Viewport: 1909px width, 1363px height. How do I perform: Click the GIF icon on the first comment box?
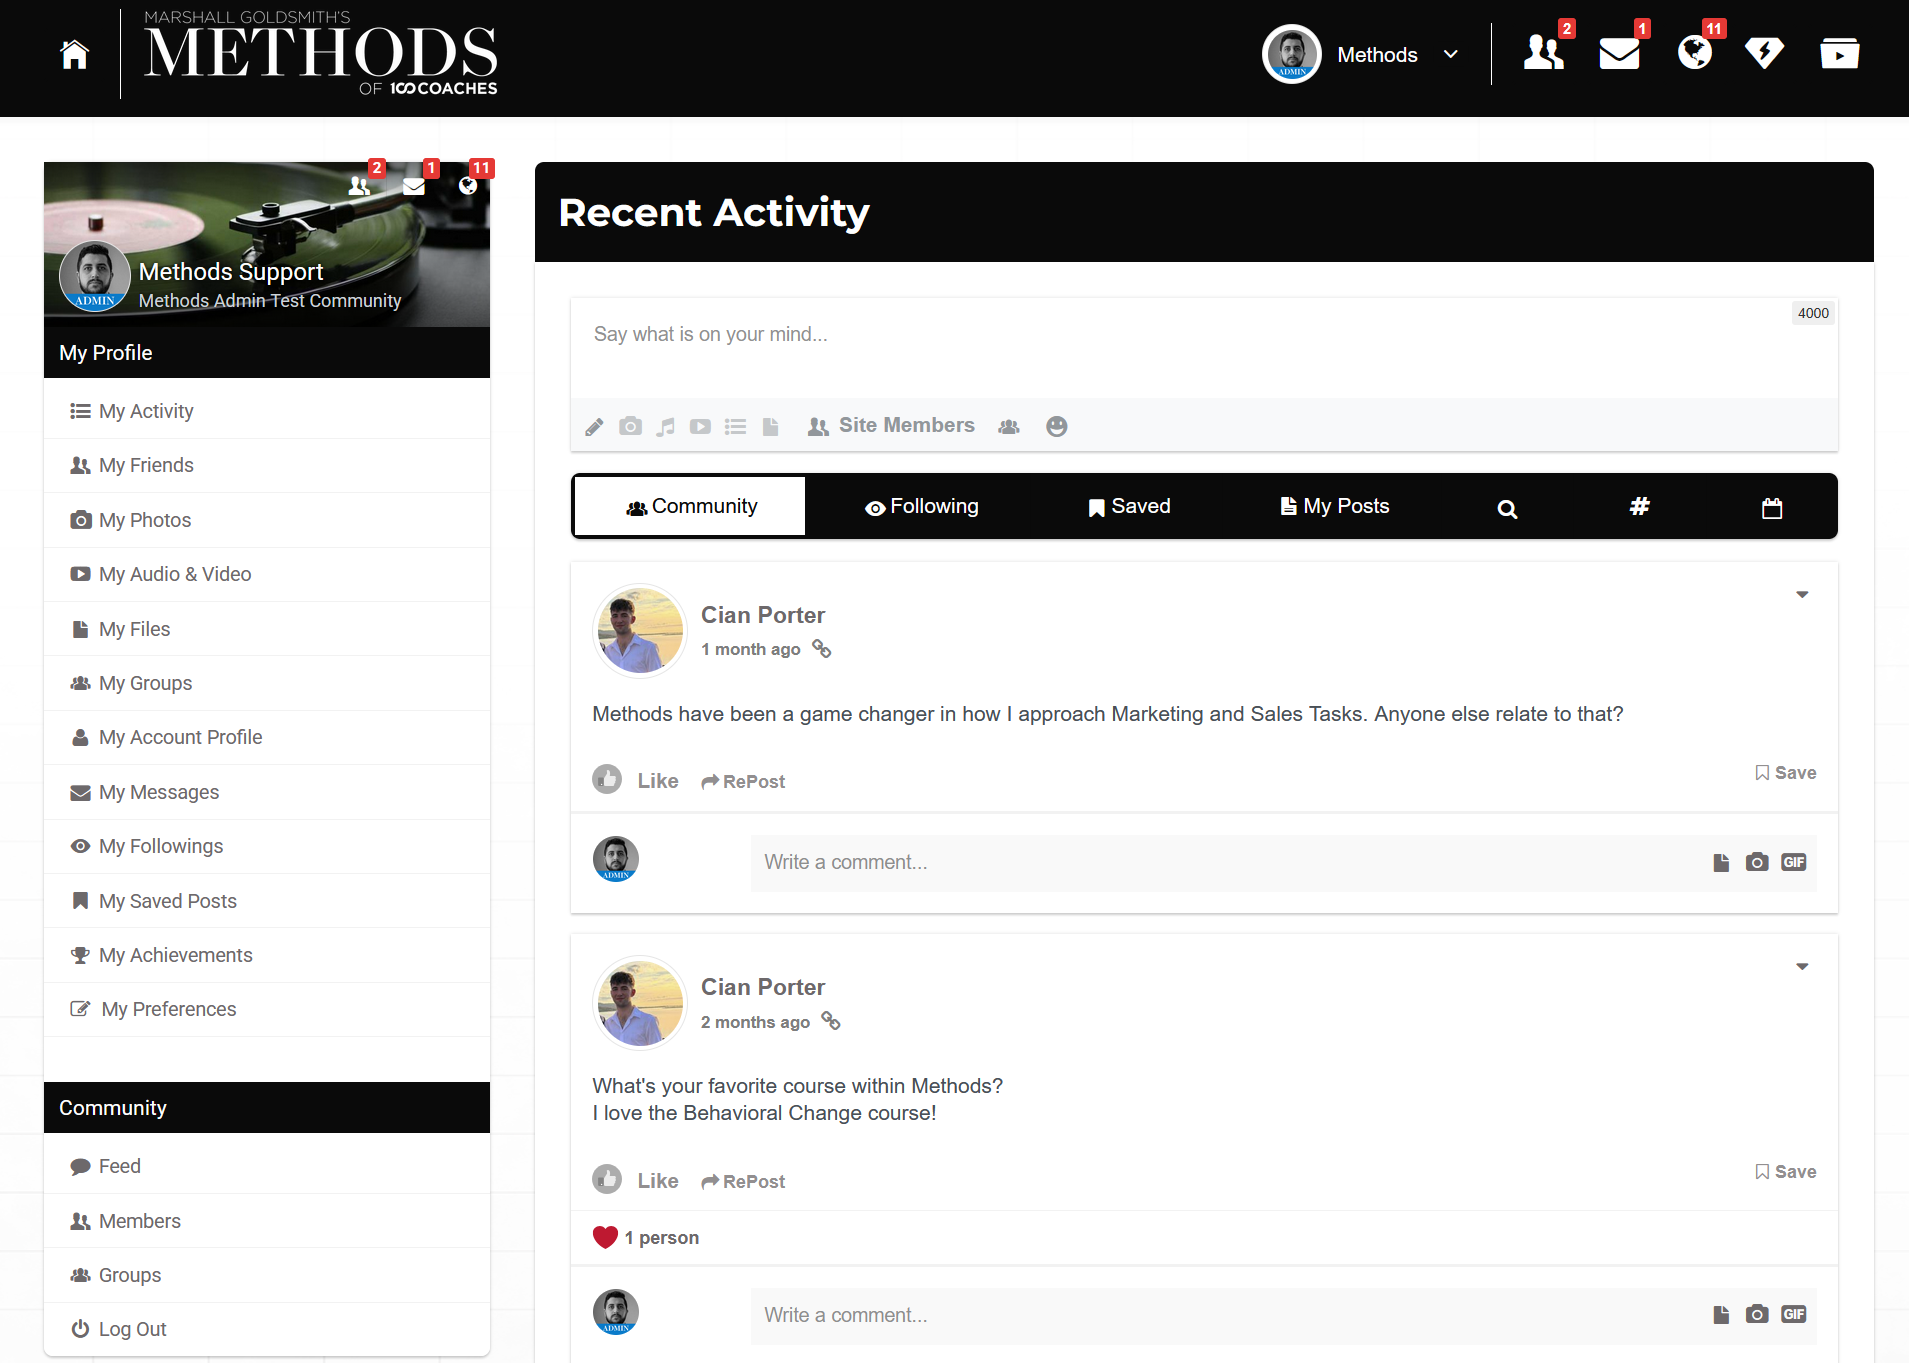[1793, 862]
